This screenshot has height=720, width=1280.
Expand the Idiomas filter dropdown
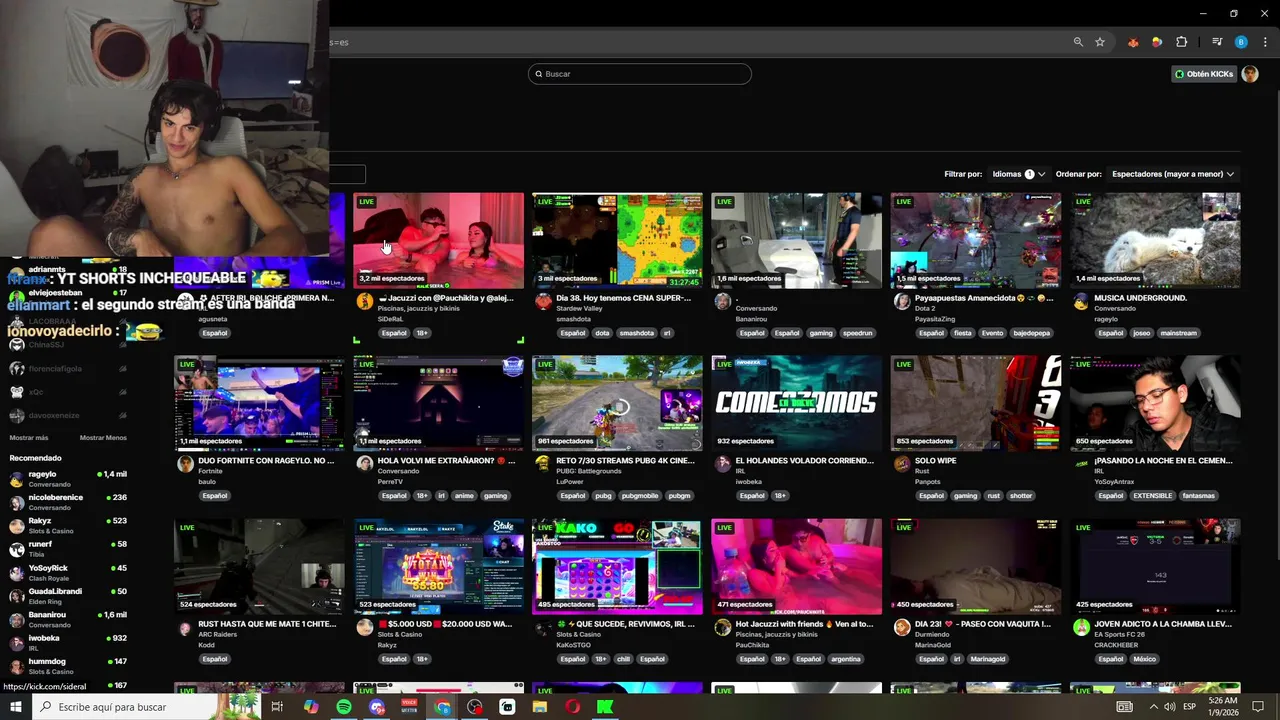tap(1019, 174)
